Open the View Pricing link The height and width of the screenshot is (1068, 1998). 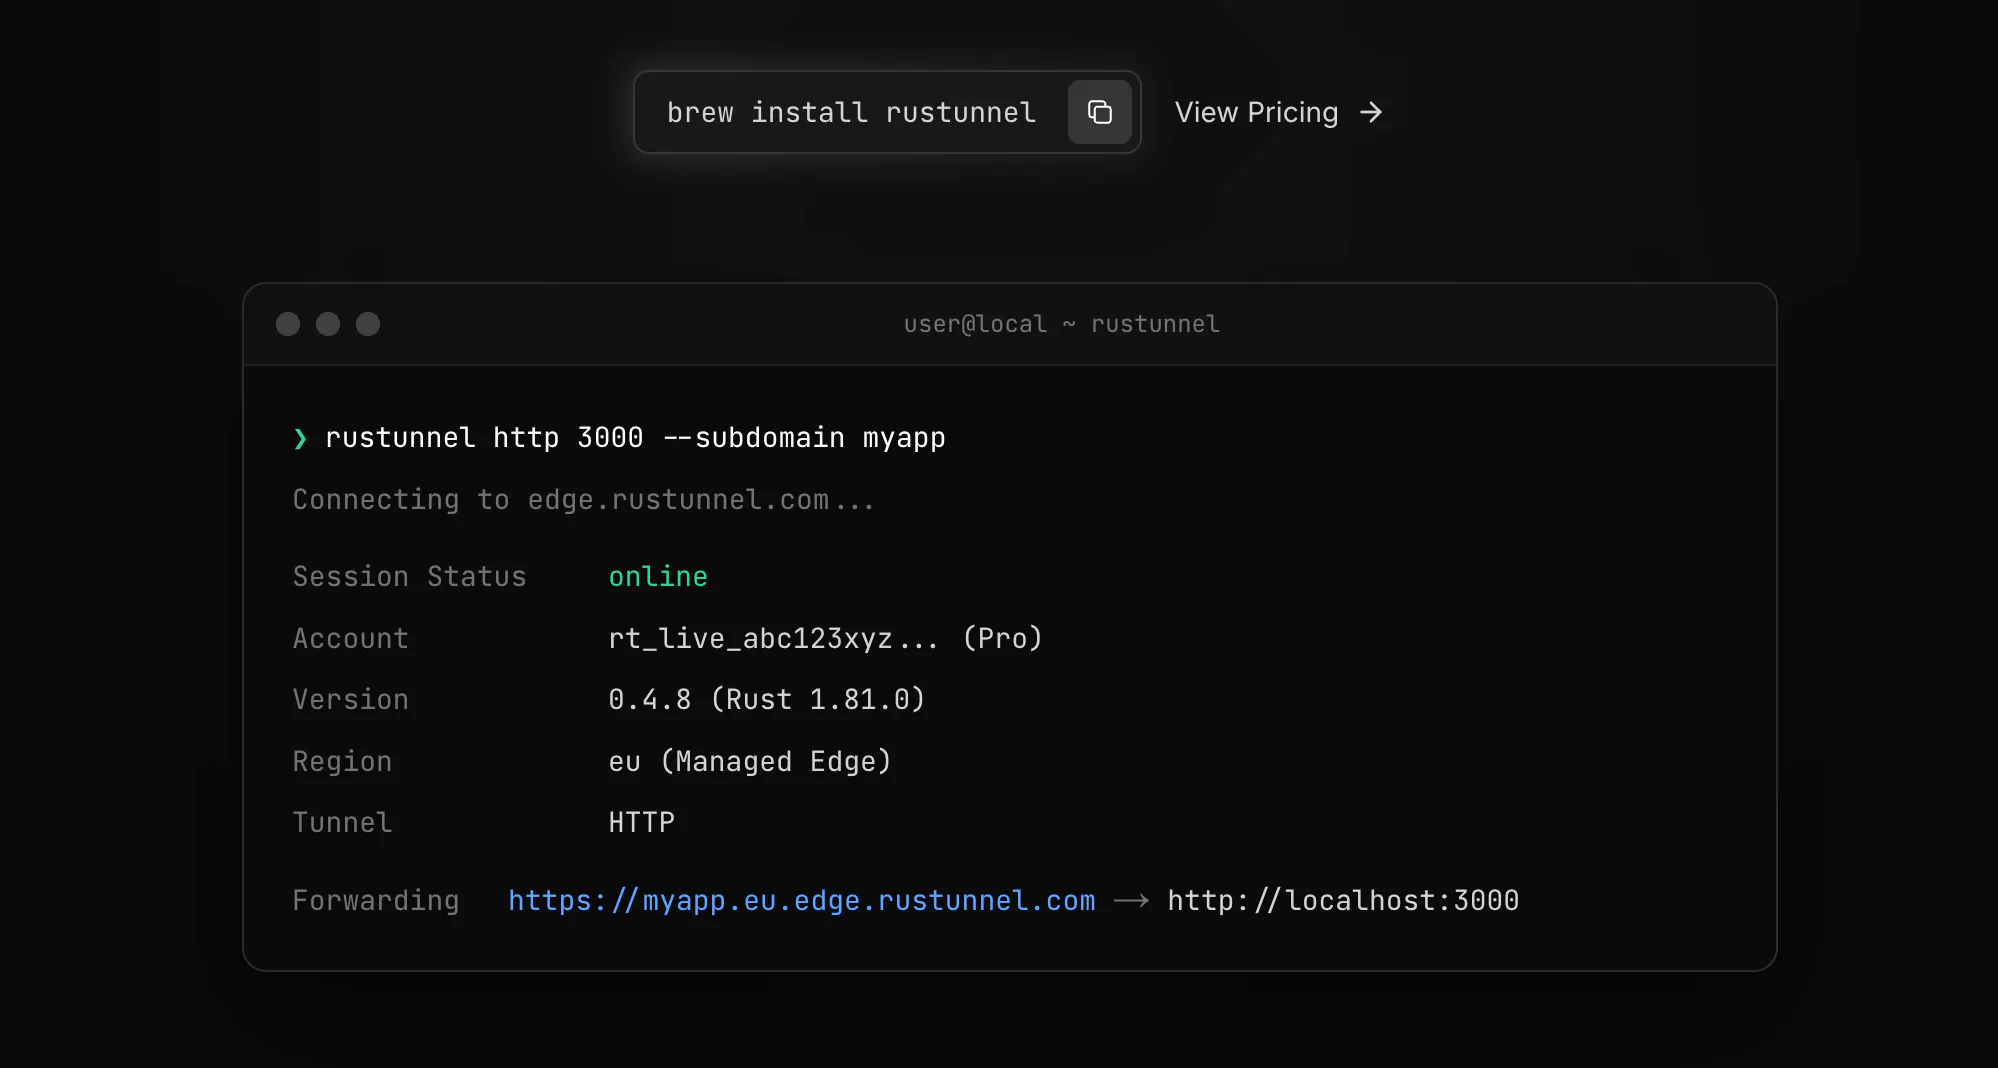[x=1278, y=112]
